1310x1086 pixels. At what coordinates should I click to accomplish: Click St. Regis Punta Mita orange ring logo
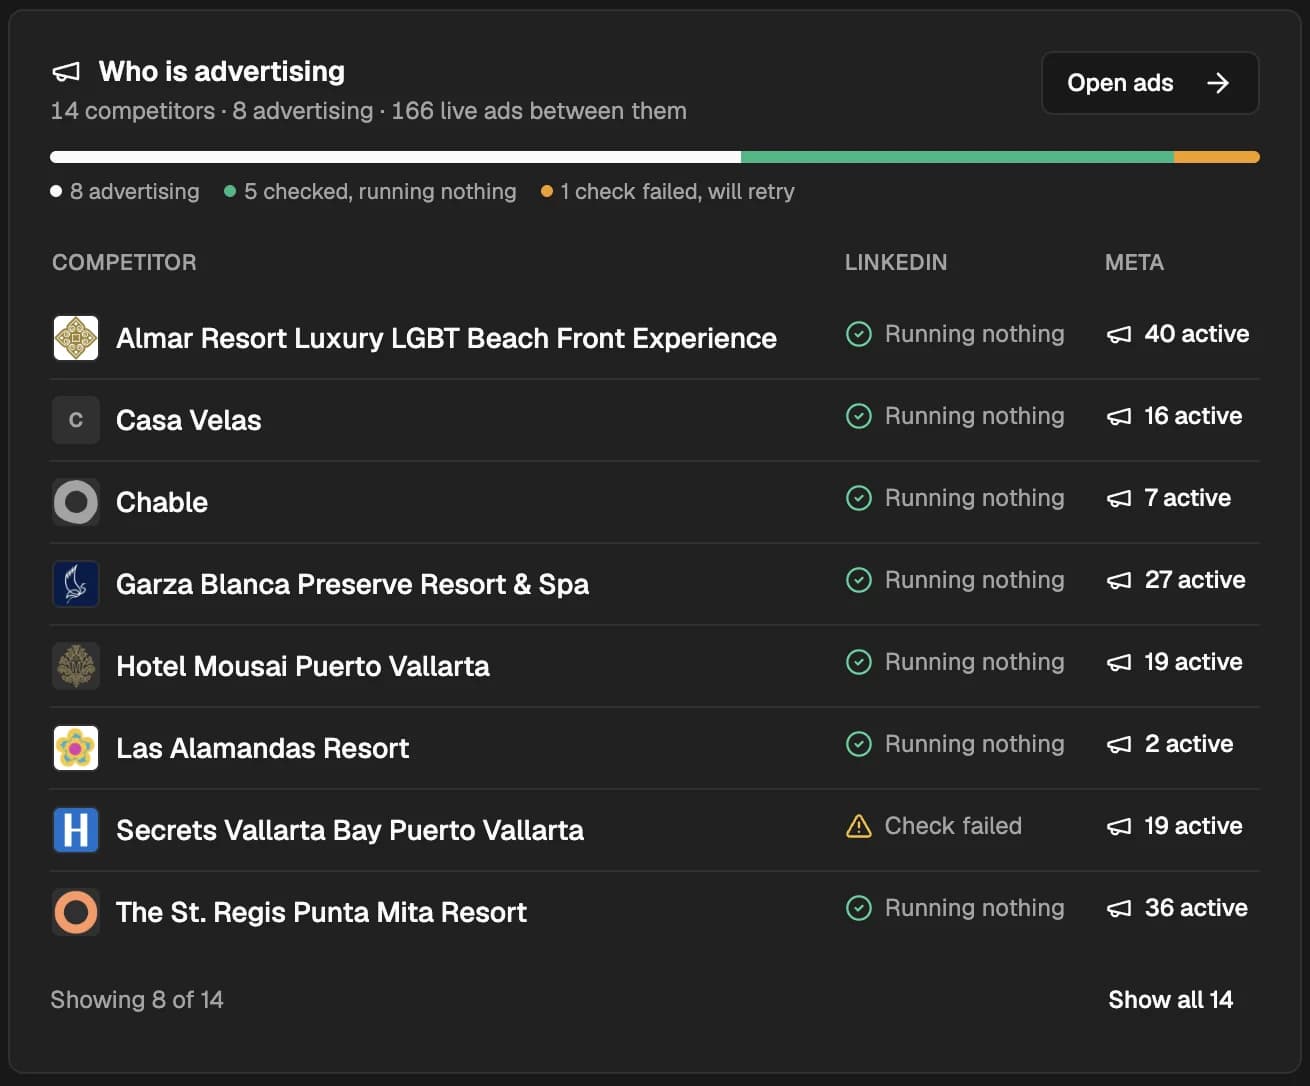pyautogui.click(x=76, y=912)
